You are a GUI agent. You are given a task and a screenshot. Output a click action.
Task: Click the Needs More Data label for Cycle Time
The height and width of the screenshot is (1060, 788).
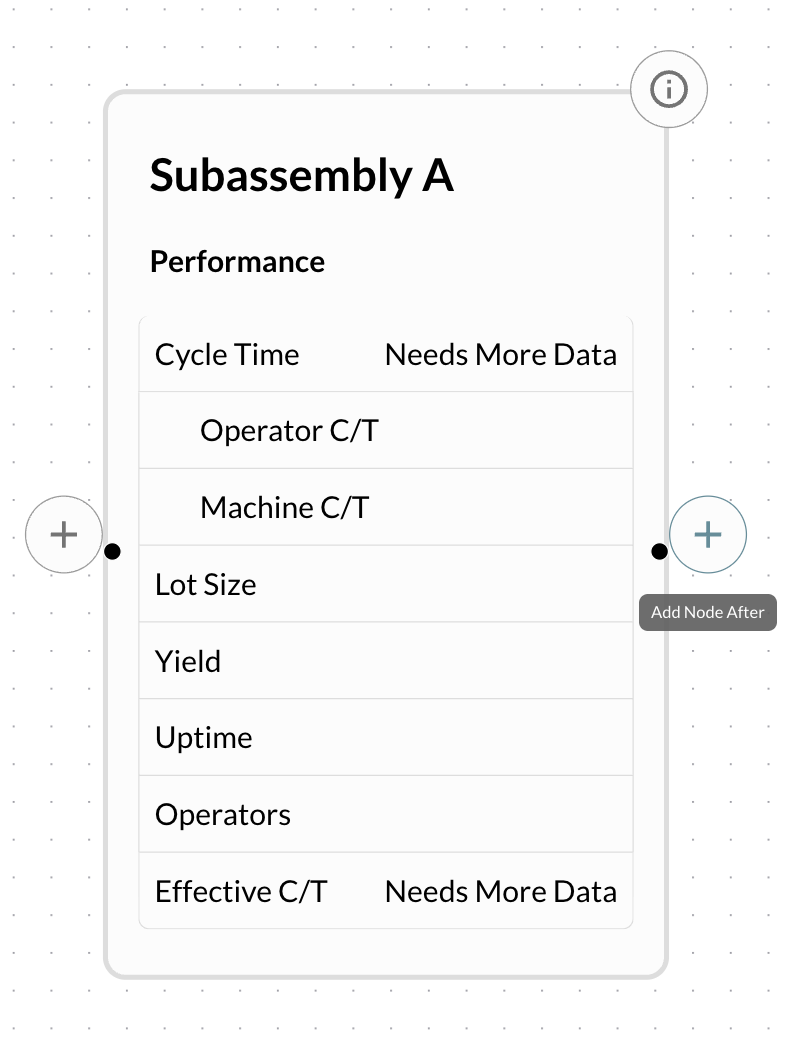(x=500, y=354)
